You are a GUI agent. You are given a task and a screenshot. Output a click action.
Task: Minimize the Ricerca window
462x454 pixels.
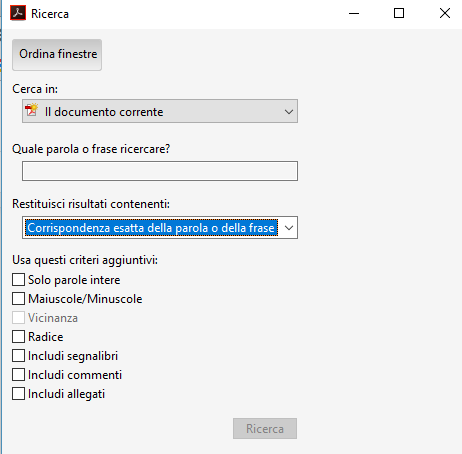[x=354, y=14]
